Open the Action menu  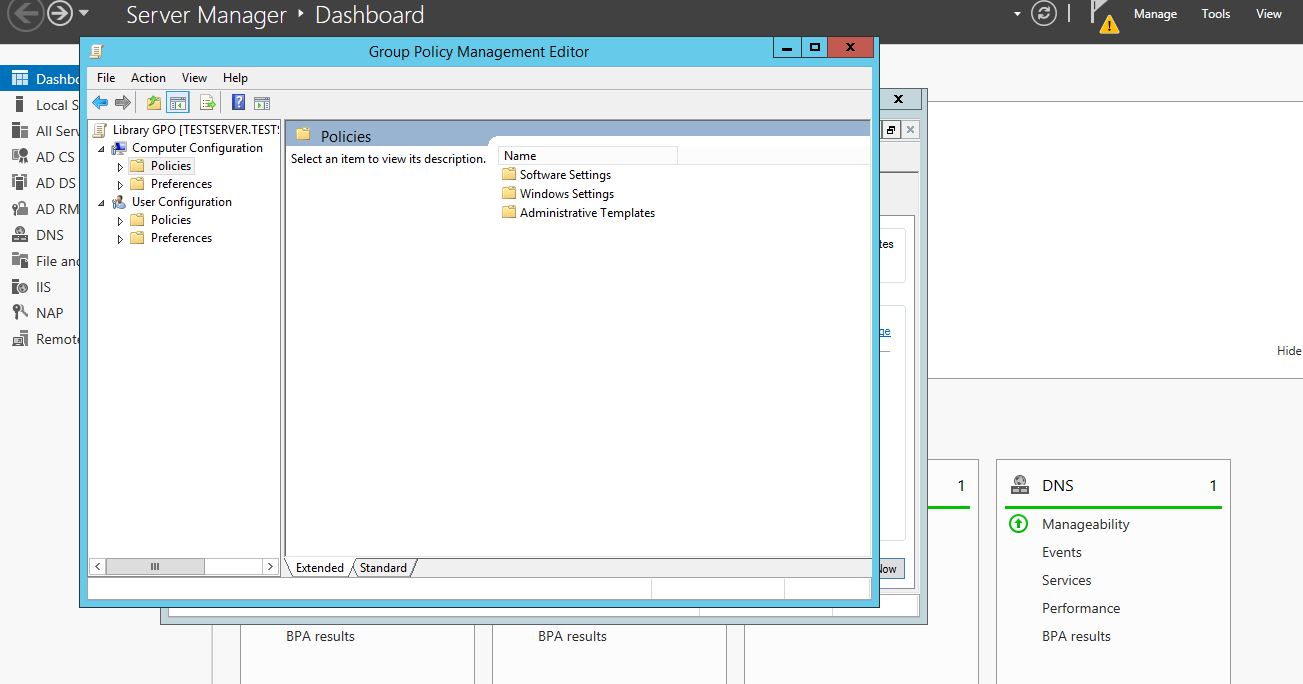tap(148, 78)
